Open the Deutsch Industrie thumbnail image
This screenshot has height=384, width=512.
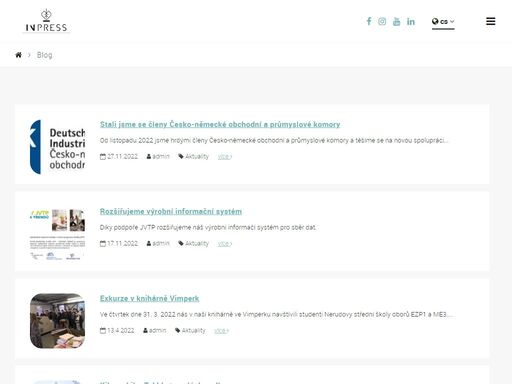click(x=57, y=147)
